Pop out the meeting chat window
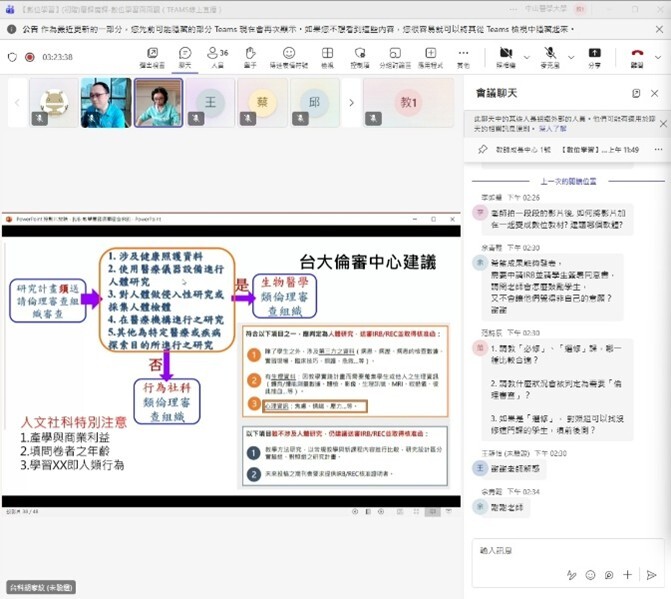671x599 pixels. click(x=636, y=93)
